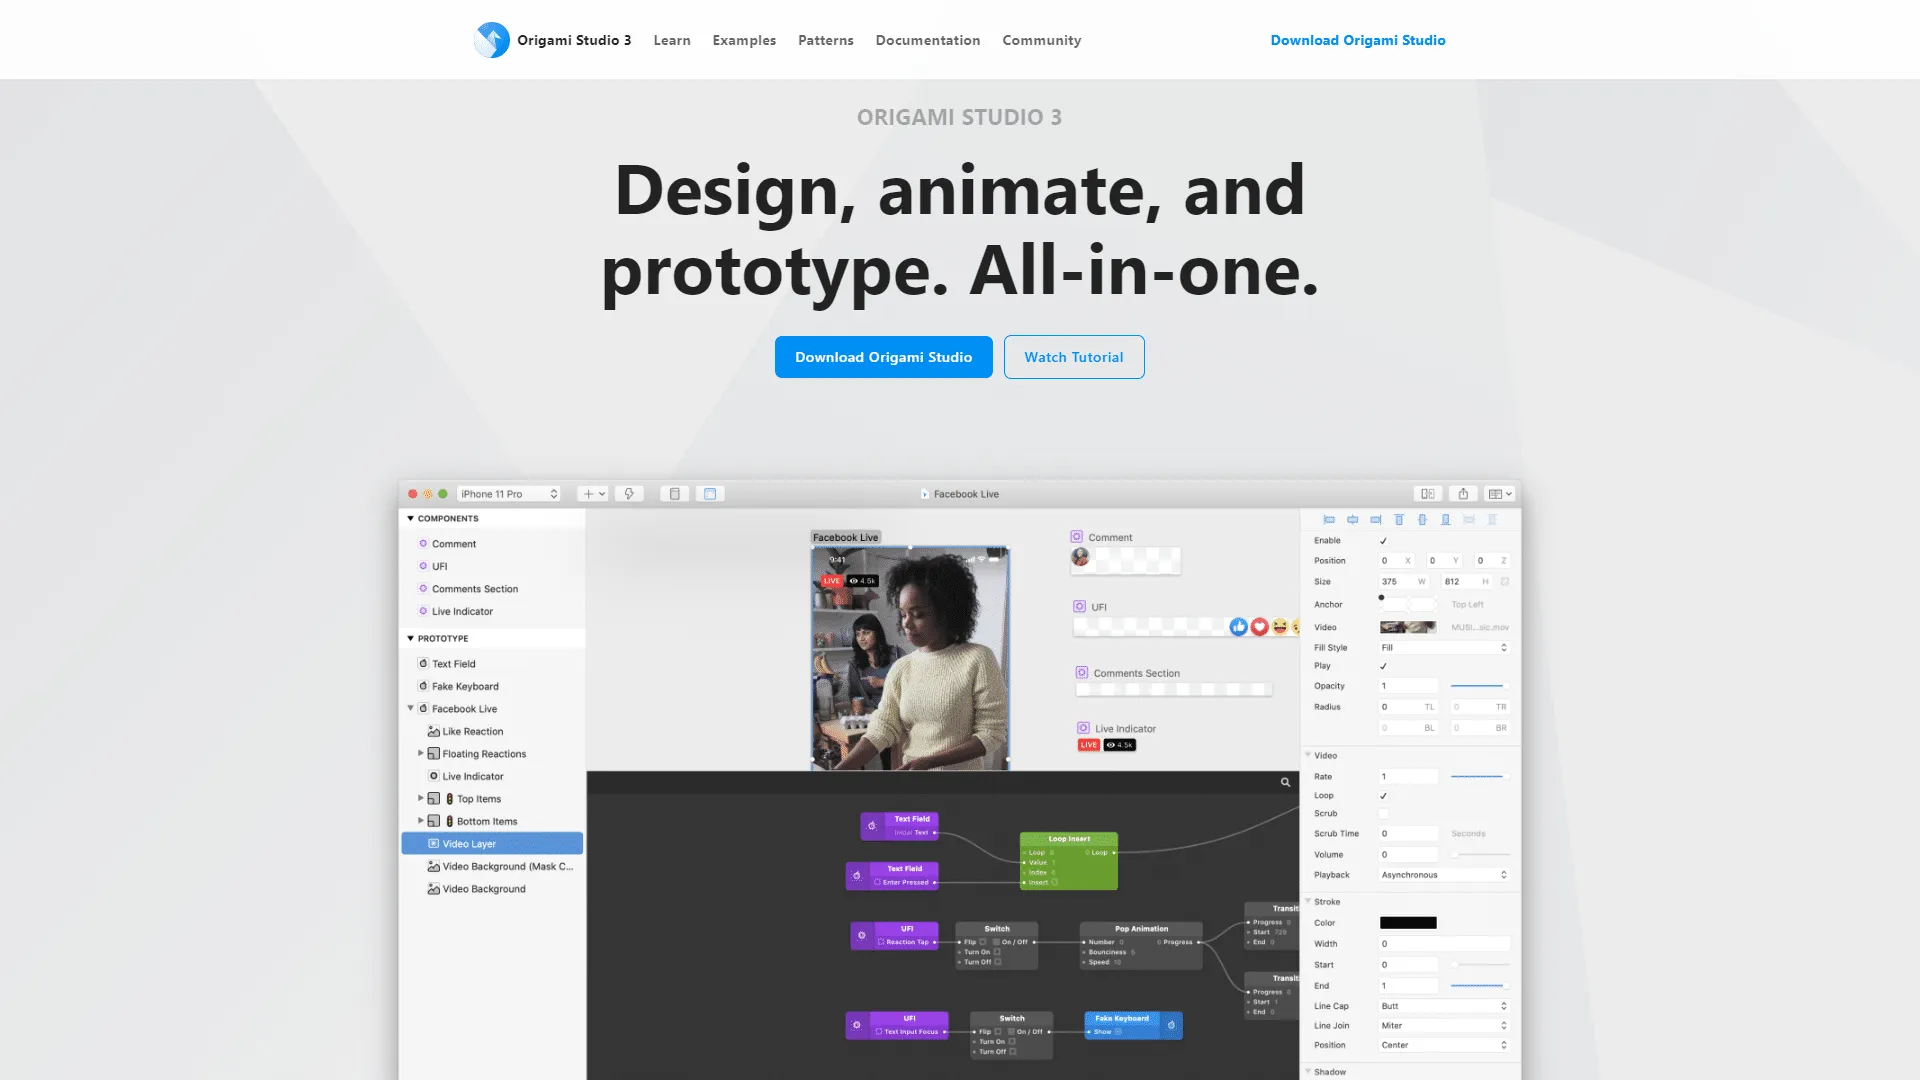This screenshot has height=1080, width=1920.
Task: Click the align top edges icon
Action: pos(1399,520)
